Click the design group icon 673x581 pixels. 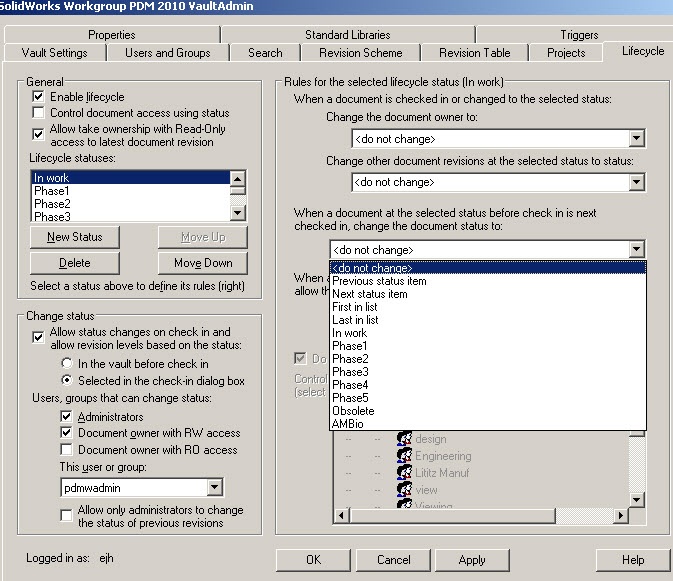click(x=404, y=439)
